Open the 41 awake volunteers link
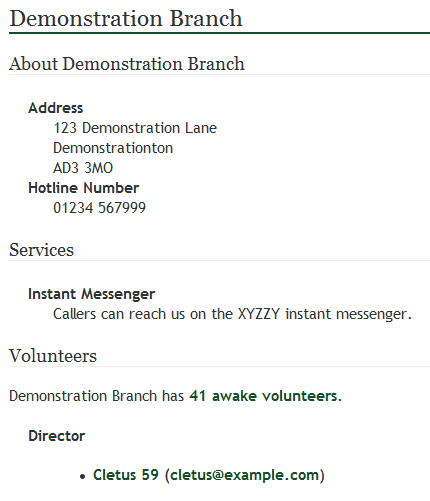The width and height of the screenshot is (430, 501). click(265, 396)
